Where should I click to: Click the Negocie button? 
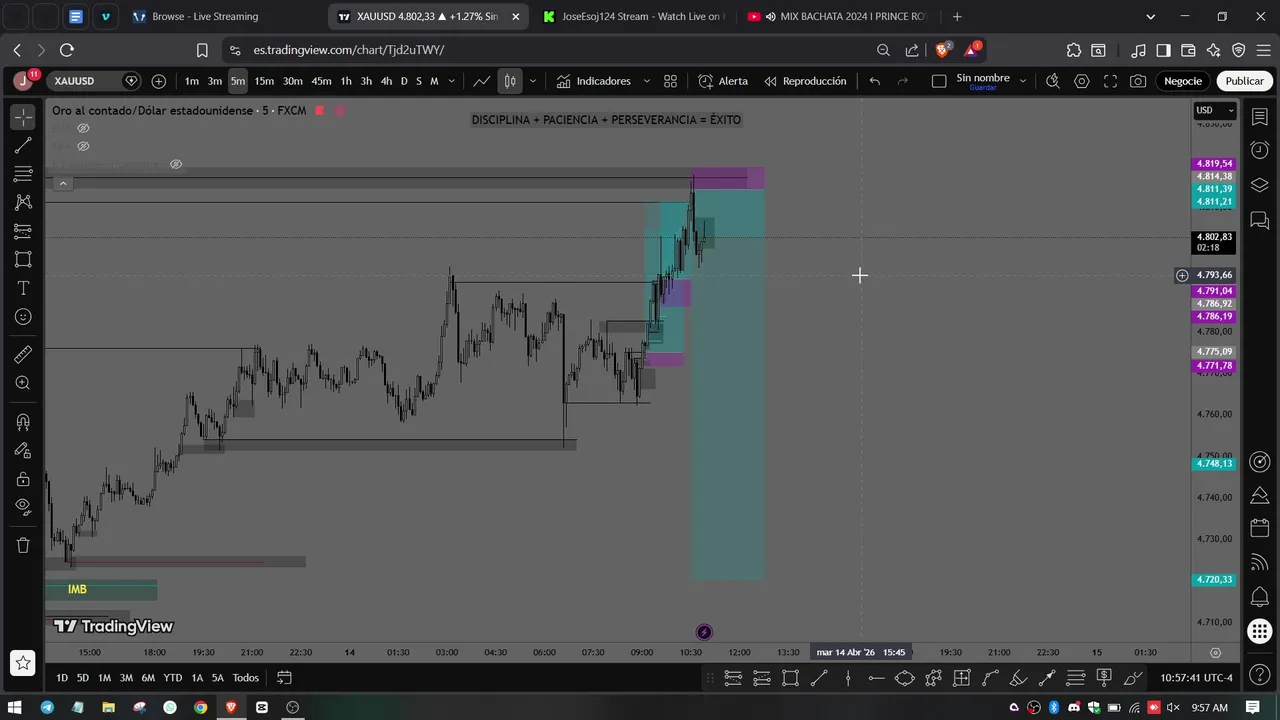pos(1183,81)
